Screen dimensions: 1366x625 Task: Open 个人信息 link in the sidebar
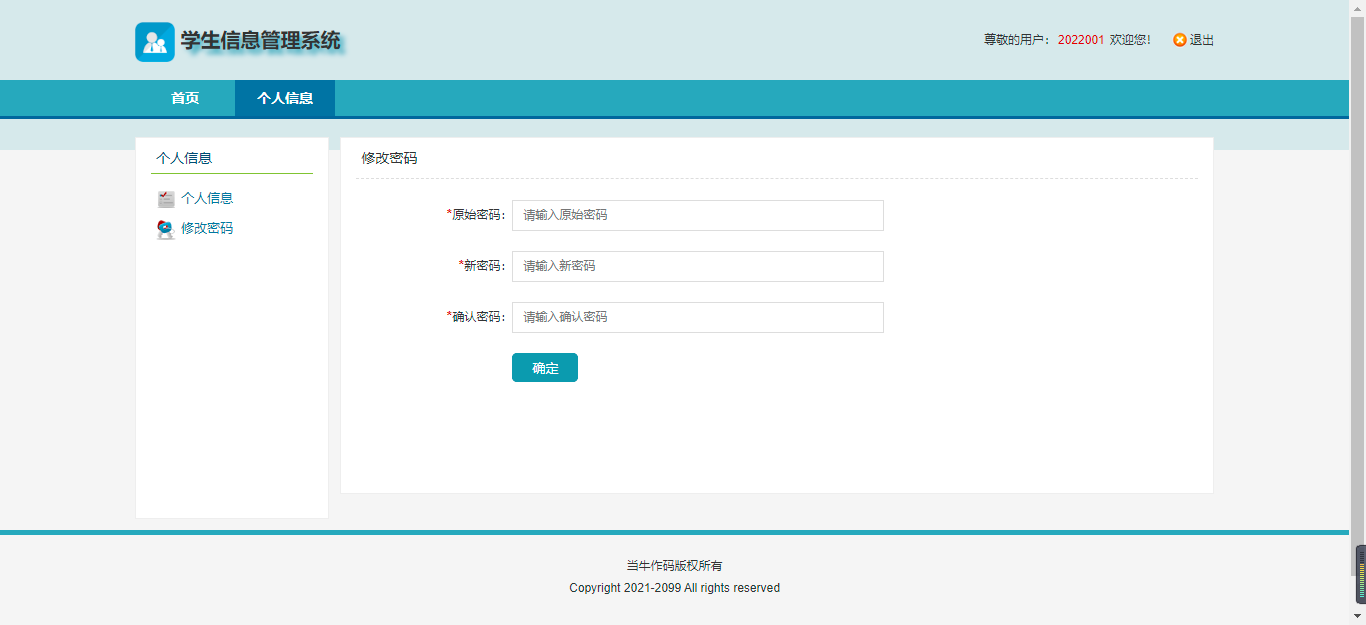(207, 198)
